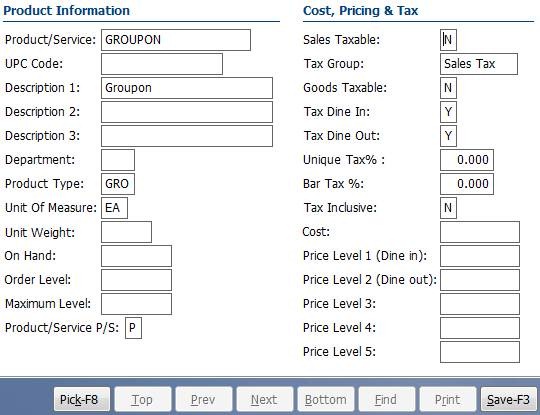Click the Sales Taxable Y/N field
The height and width of the screenshot is (415, 540).
[x=448, y=40]
